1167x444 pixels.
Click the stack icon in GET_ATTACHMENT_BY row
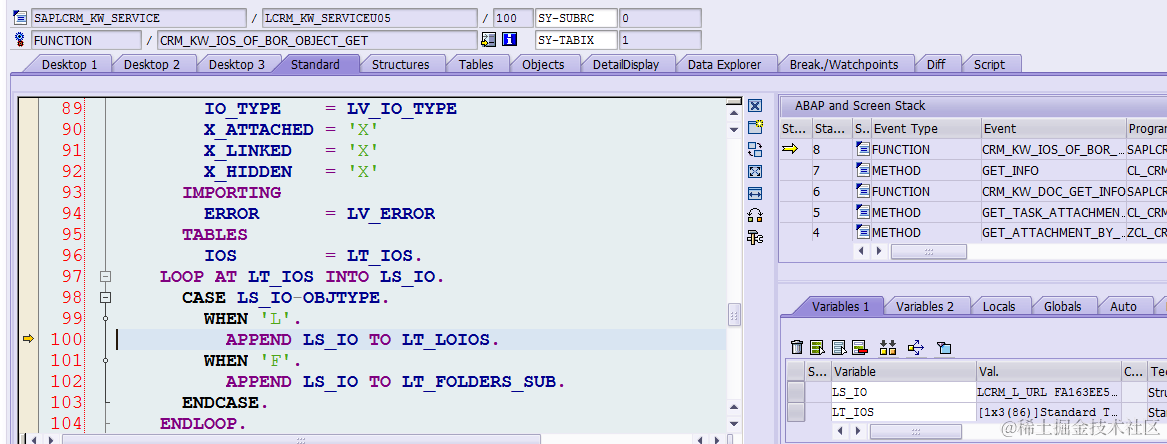tap(863, 233)
